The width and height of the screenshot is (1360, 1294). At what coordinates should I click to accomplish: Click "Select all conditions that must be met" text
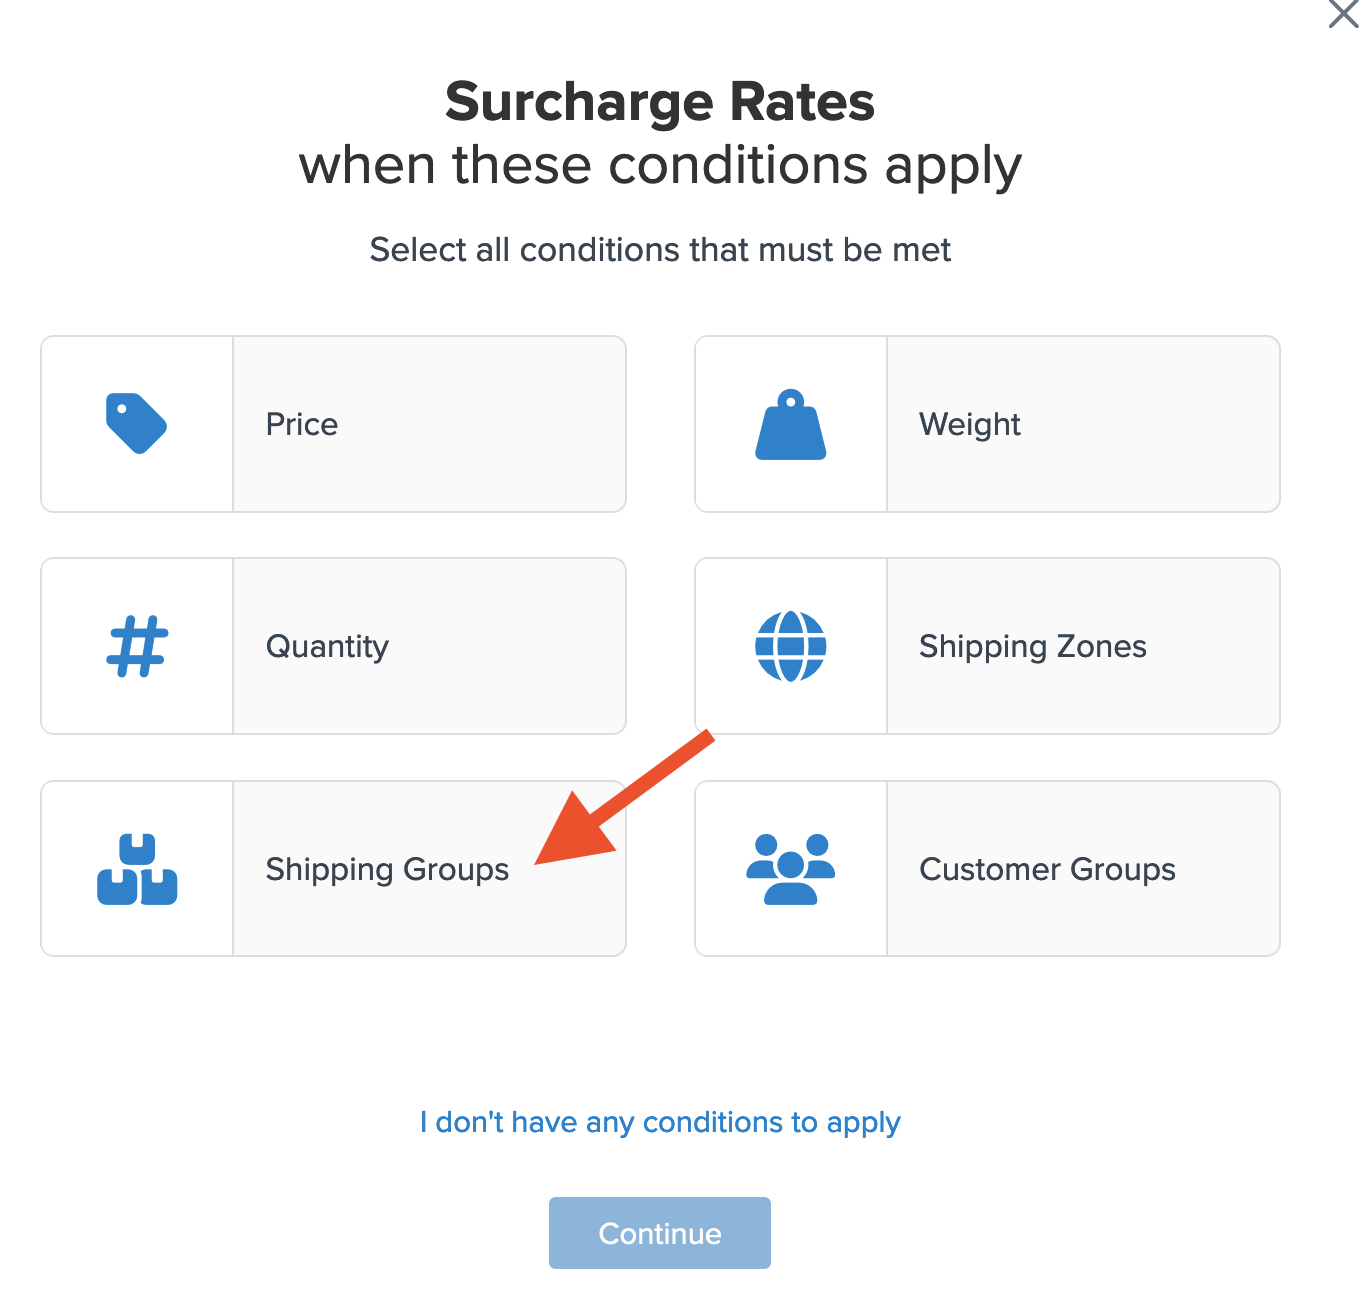coord(660,249)
